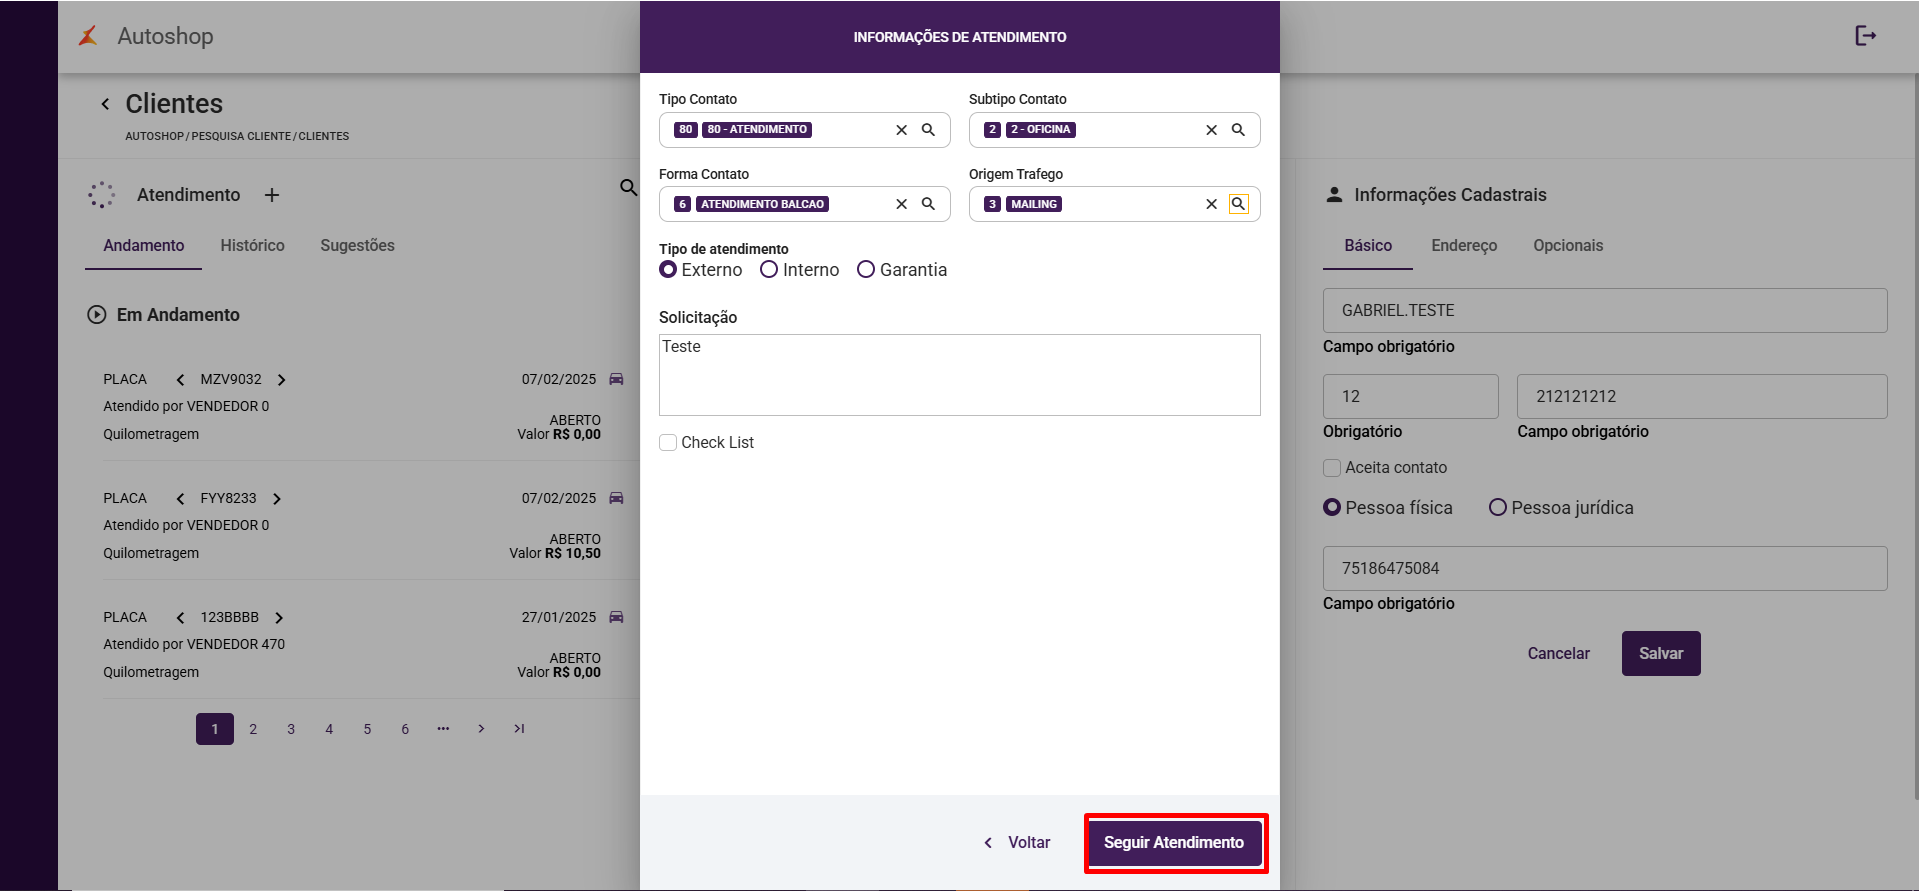Select Garantia attendance type
This screenshot has height=891, width=1919.
866,270
